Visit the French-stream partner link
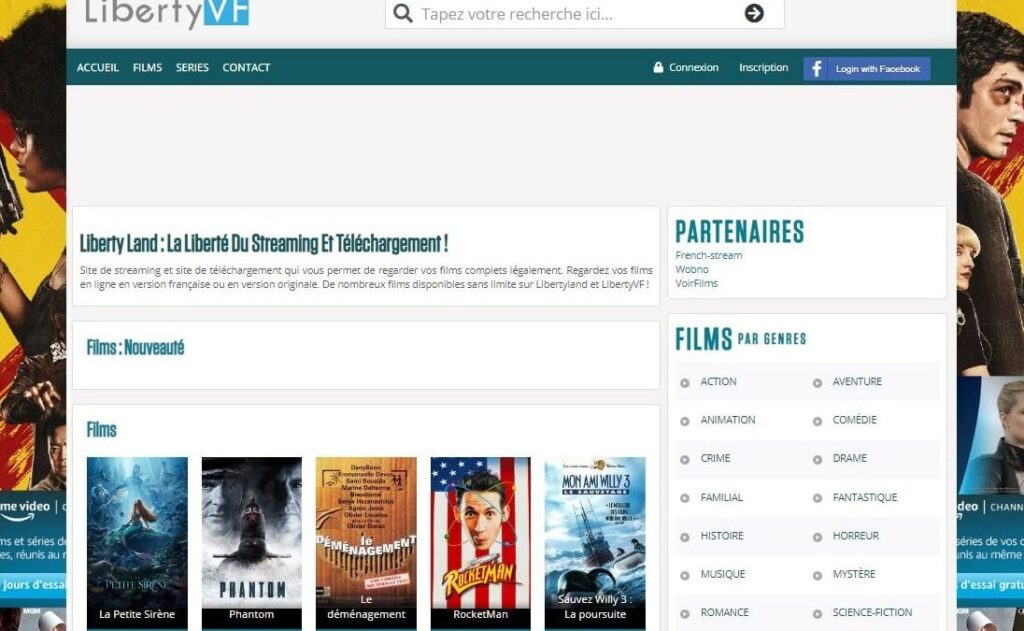The image size is (1024, 631). pos(709,255)
